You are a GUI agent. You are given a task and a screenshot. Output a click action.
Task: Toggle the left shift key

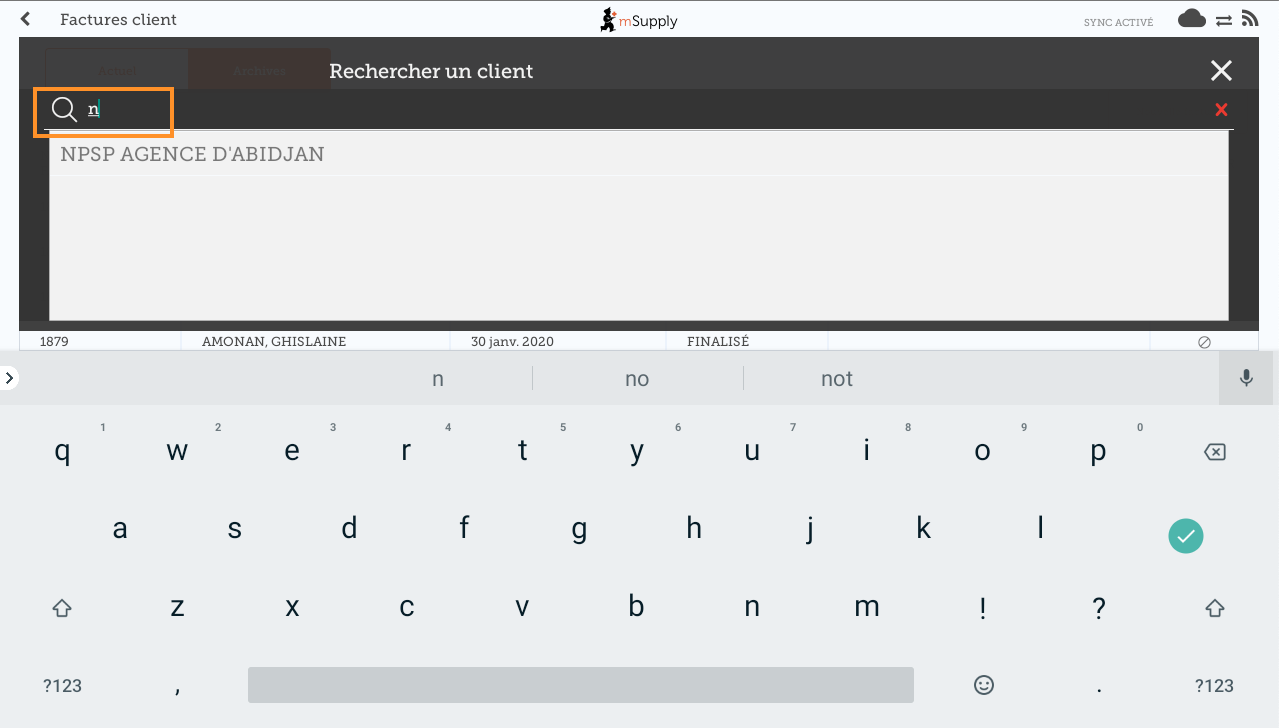point(62,607)
